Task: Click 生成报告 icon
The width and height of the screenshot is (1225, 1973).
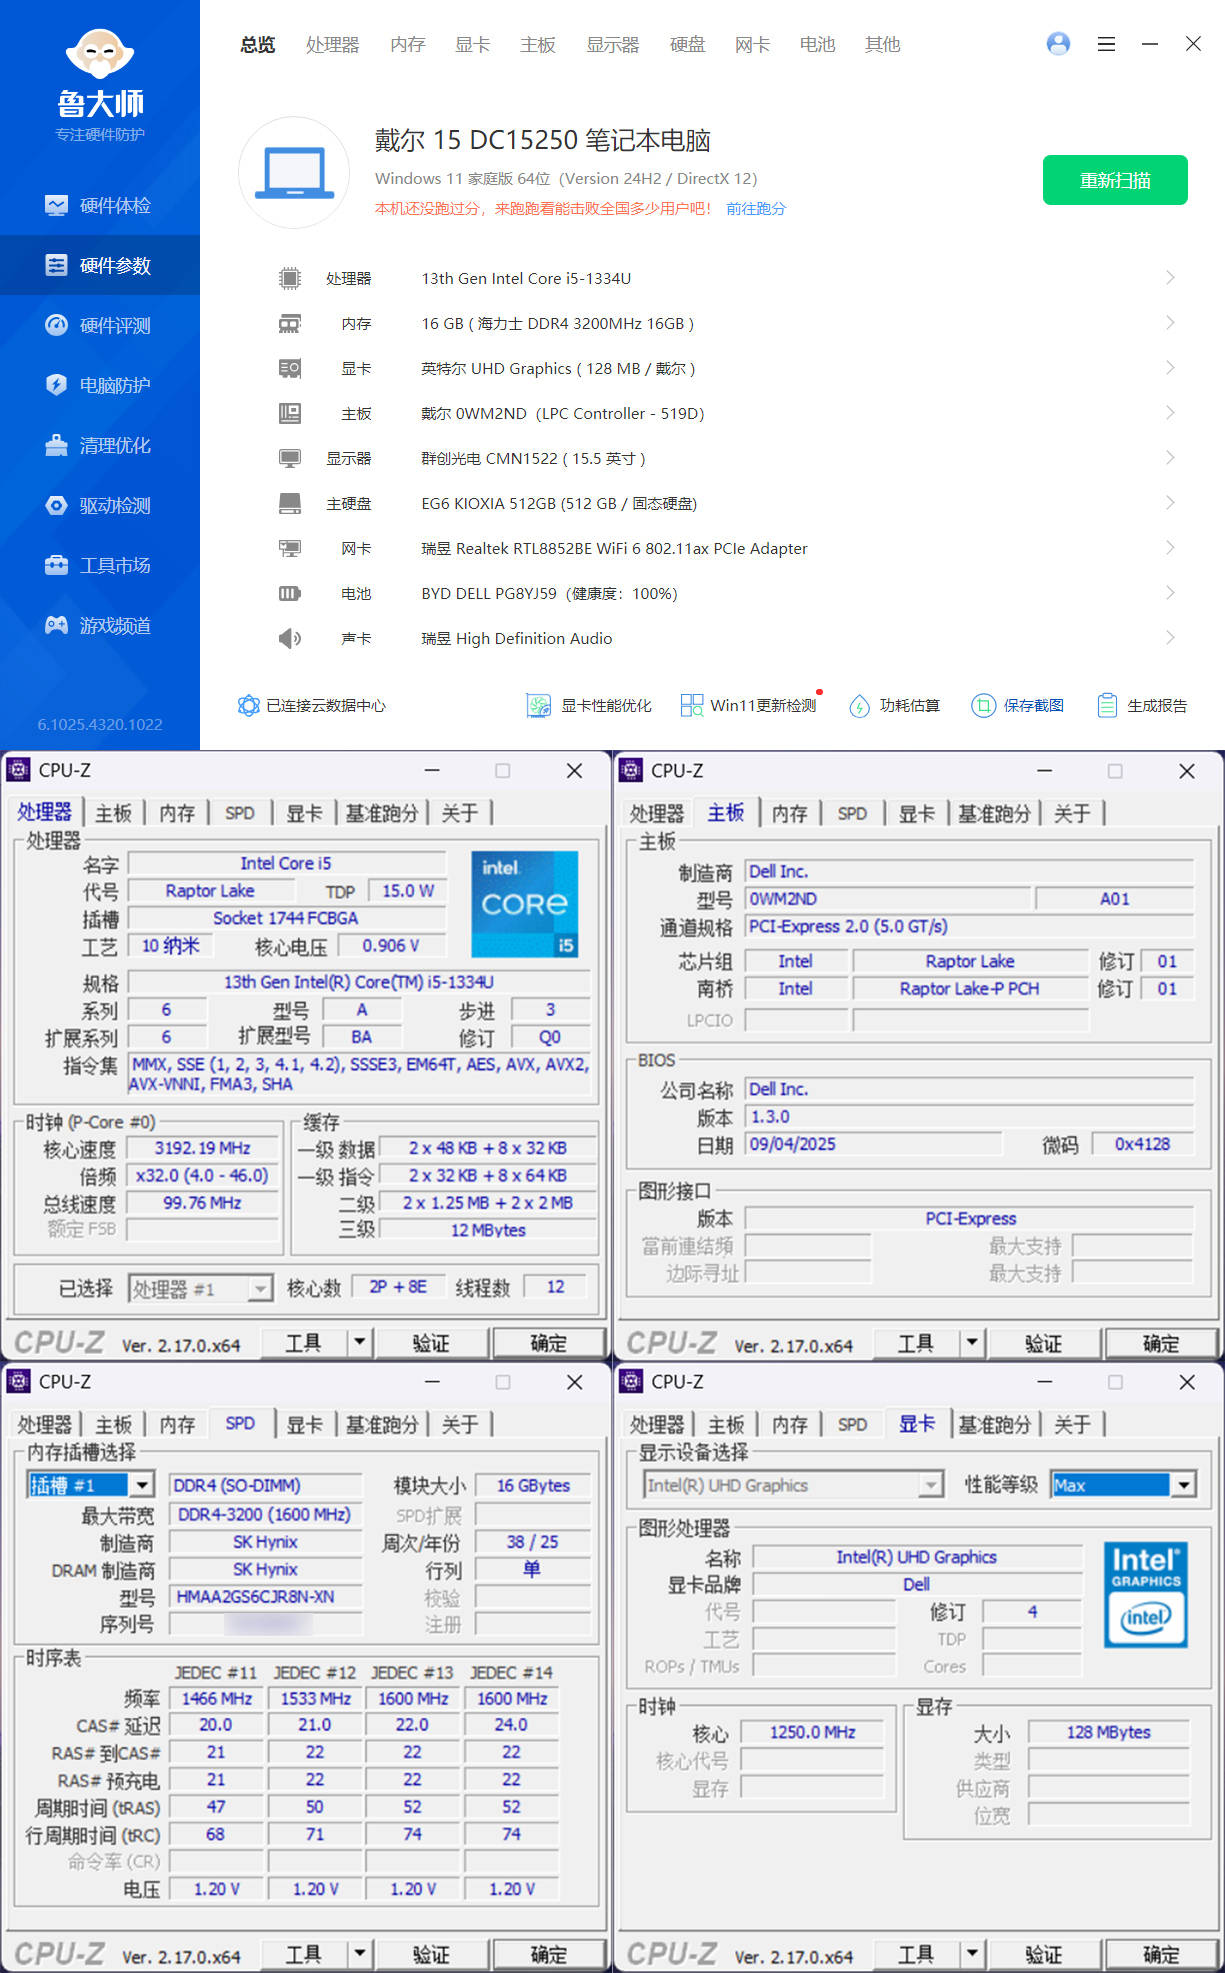Action: click(x=1107, y=706)
